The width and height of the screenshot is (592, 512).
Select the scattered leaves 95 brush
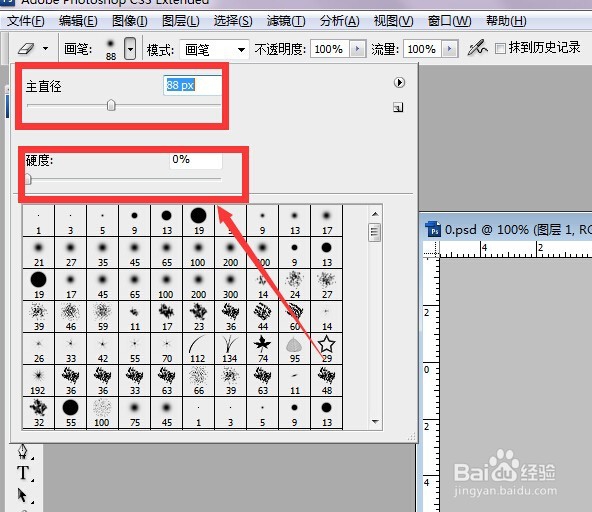[294, 349]
